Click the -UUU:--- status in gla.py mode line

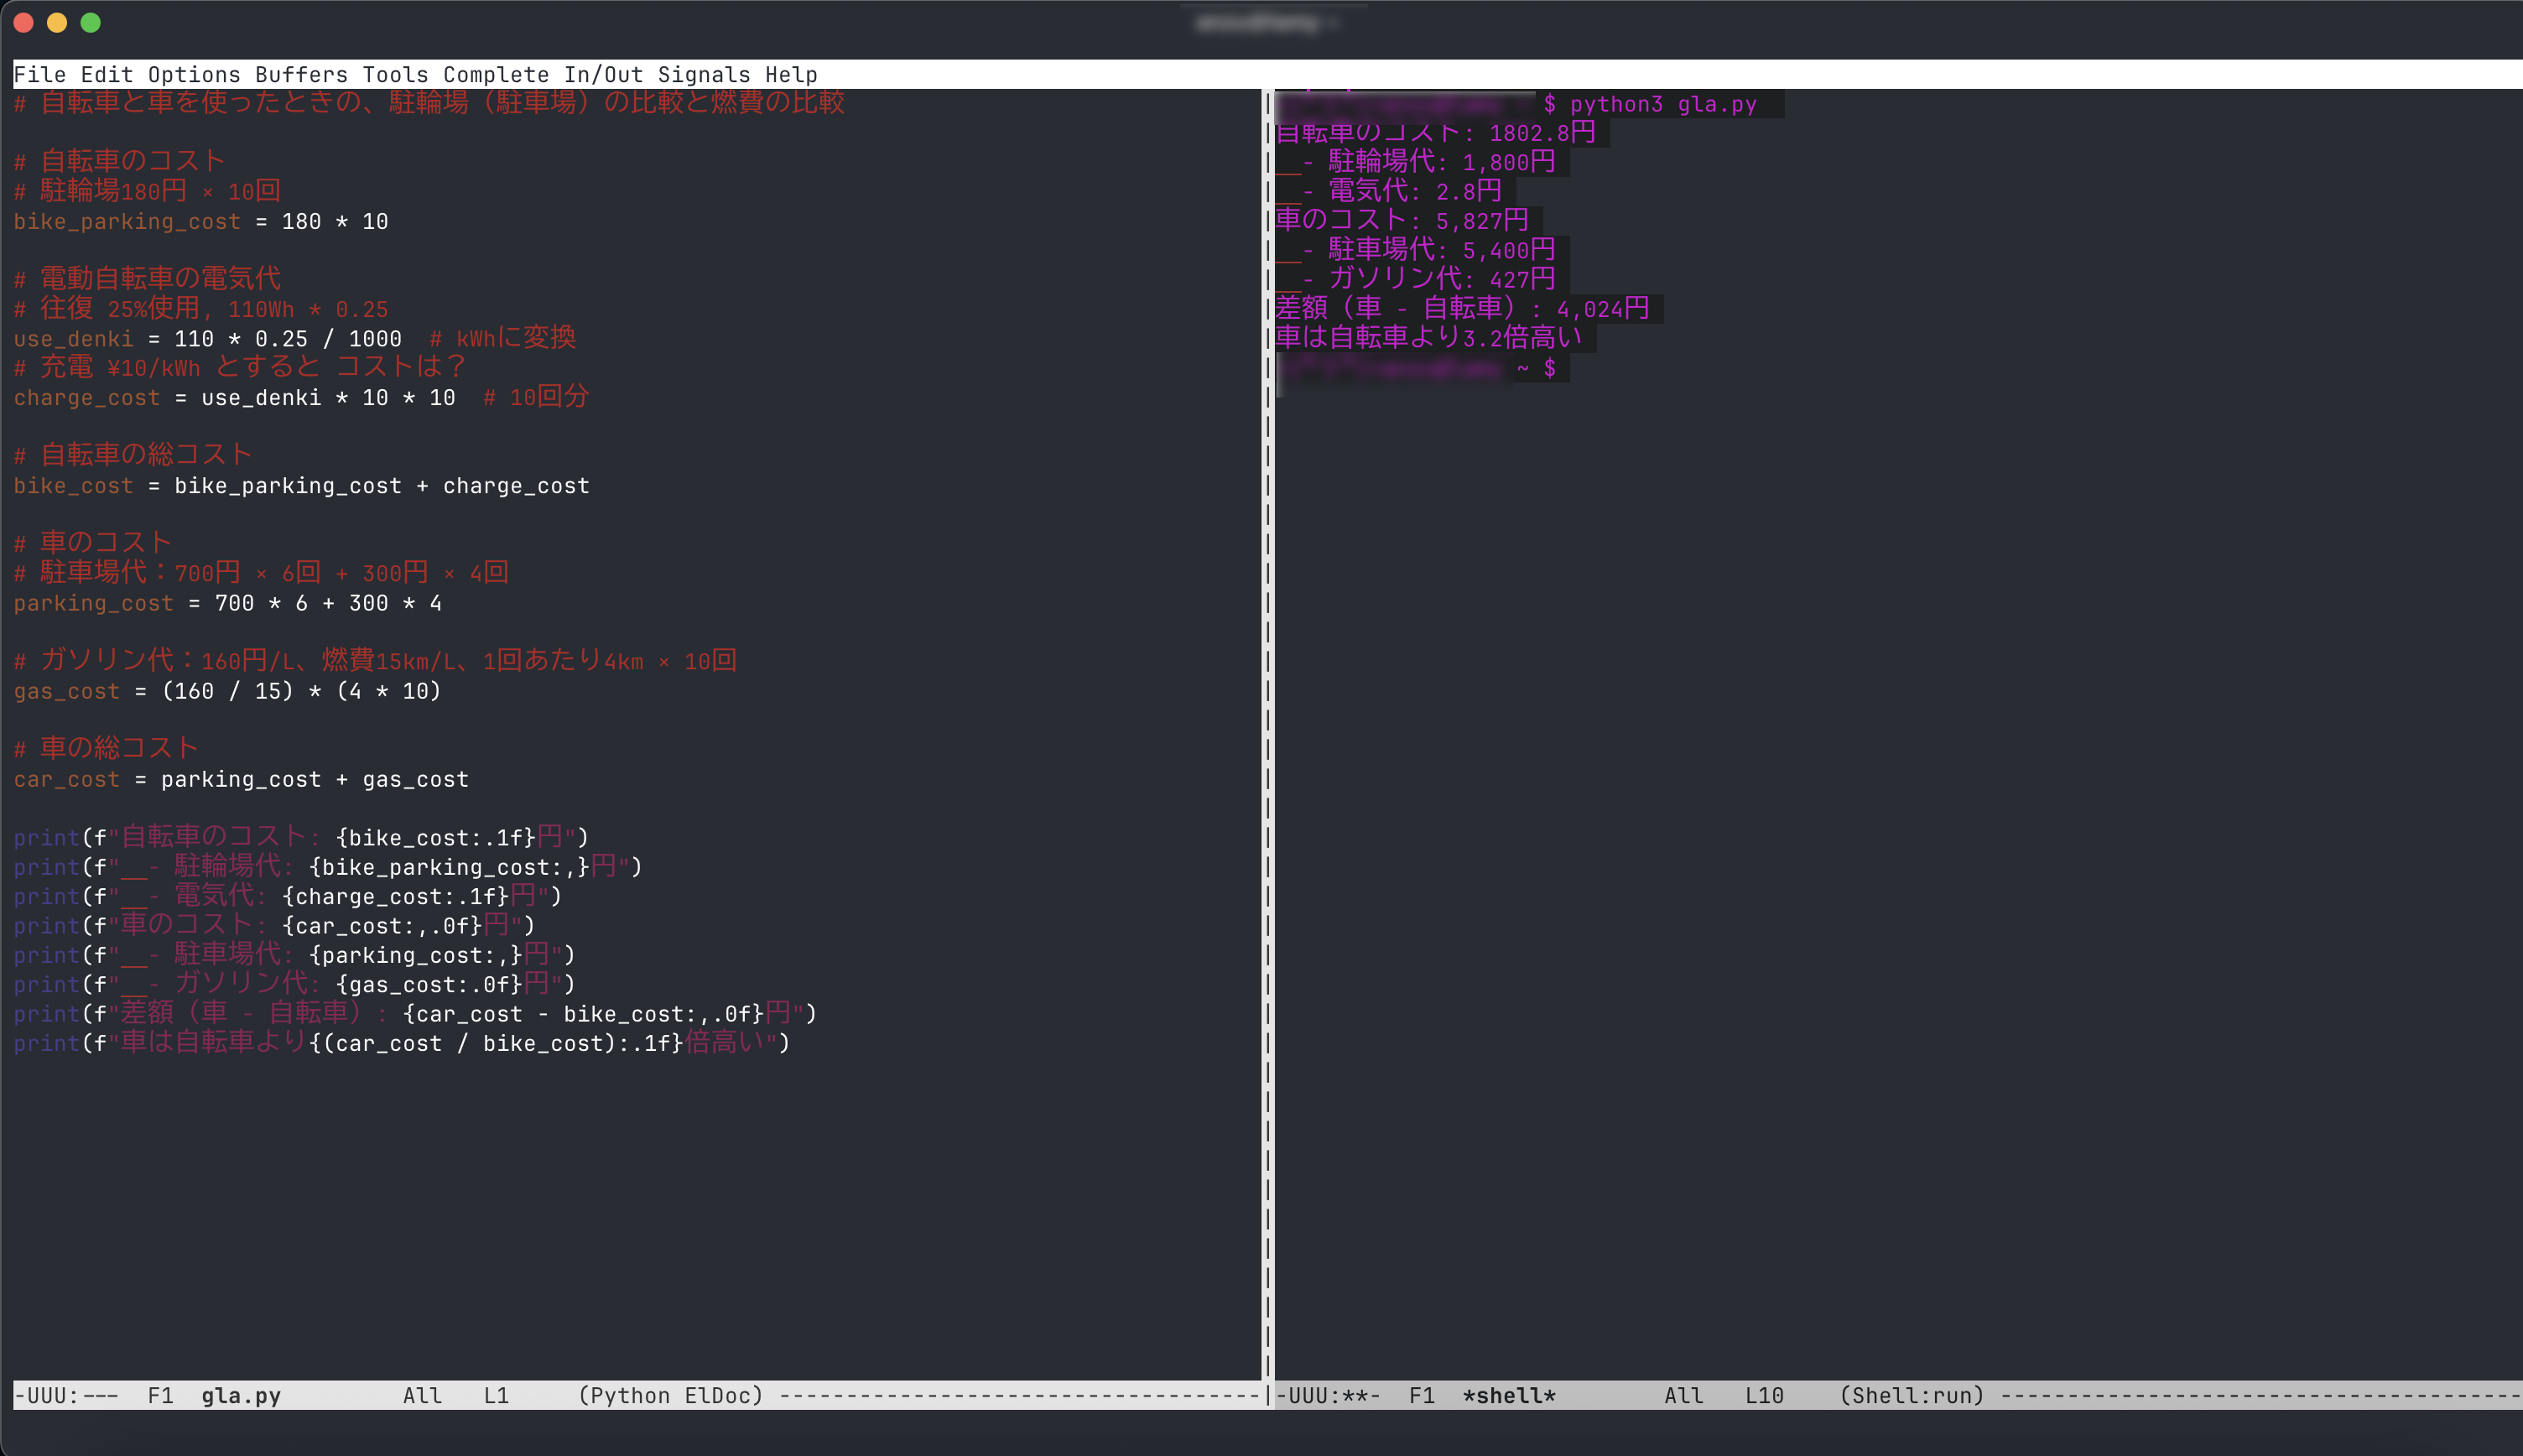coord(66,1396)
